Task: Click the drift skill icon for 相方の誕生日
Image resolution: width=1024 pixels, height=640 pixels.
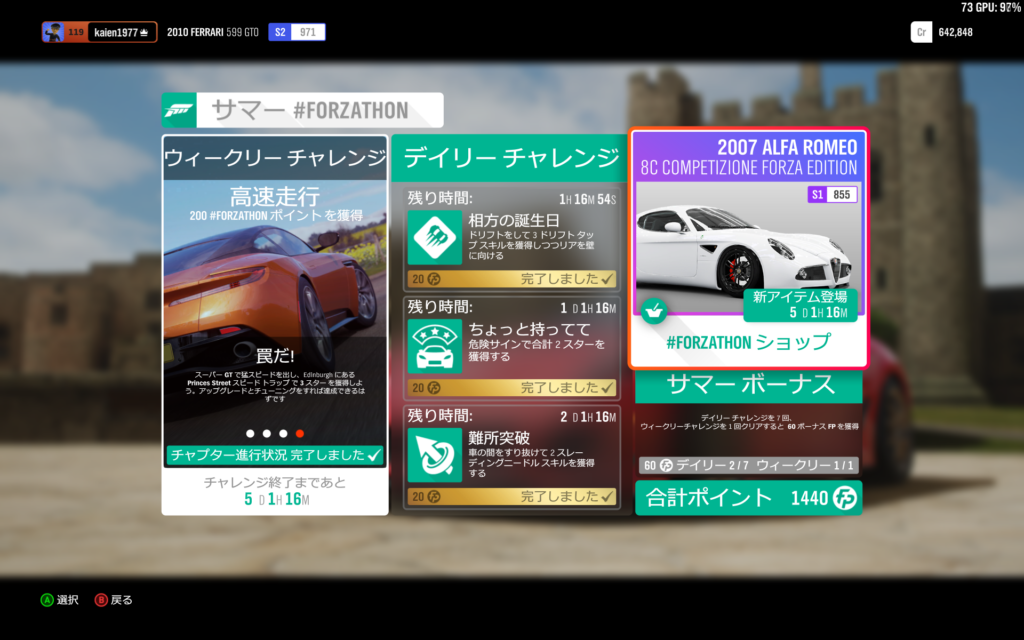Action: click(x=434, y=237)
